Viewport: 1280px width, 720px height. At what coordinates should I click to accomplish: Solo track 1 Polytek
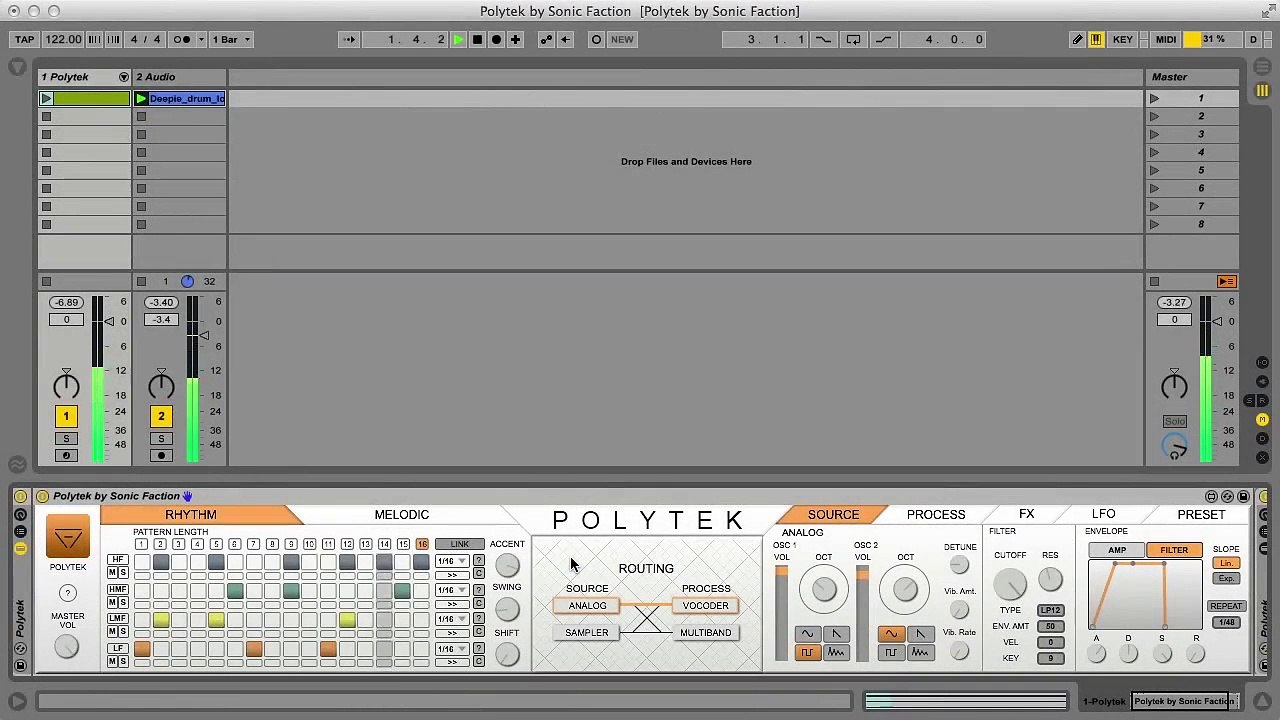[x=66, y=438]
